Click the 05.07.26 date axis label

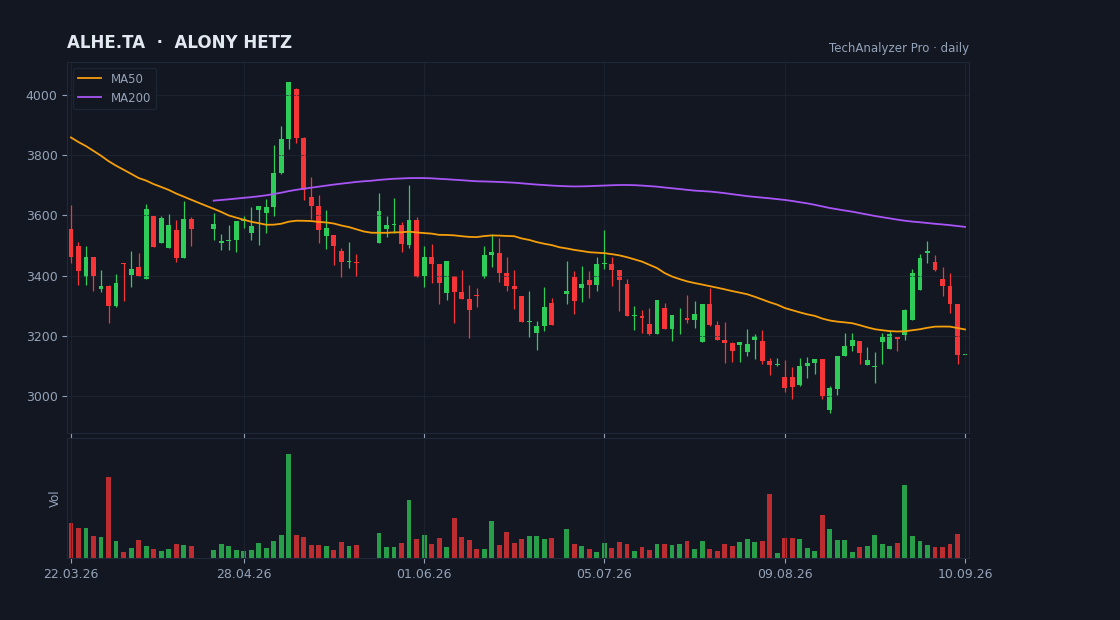pyautogui.click(x=604, y=574)
